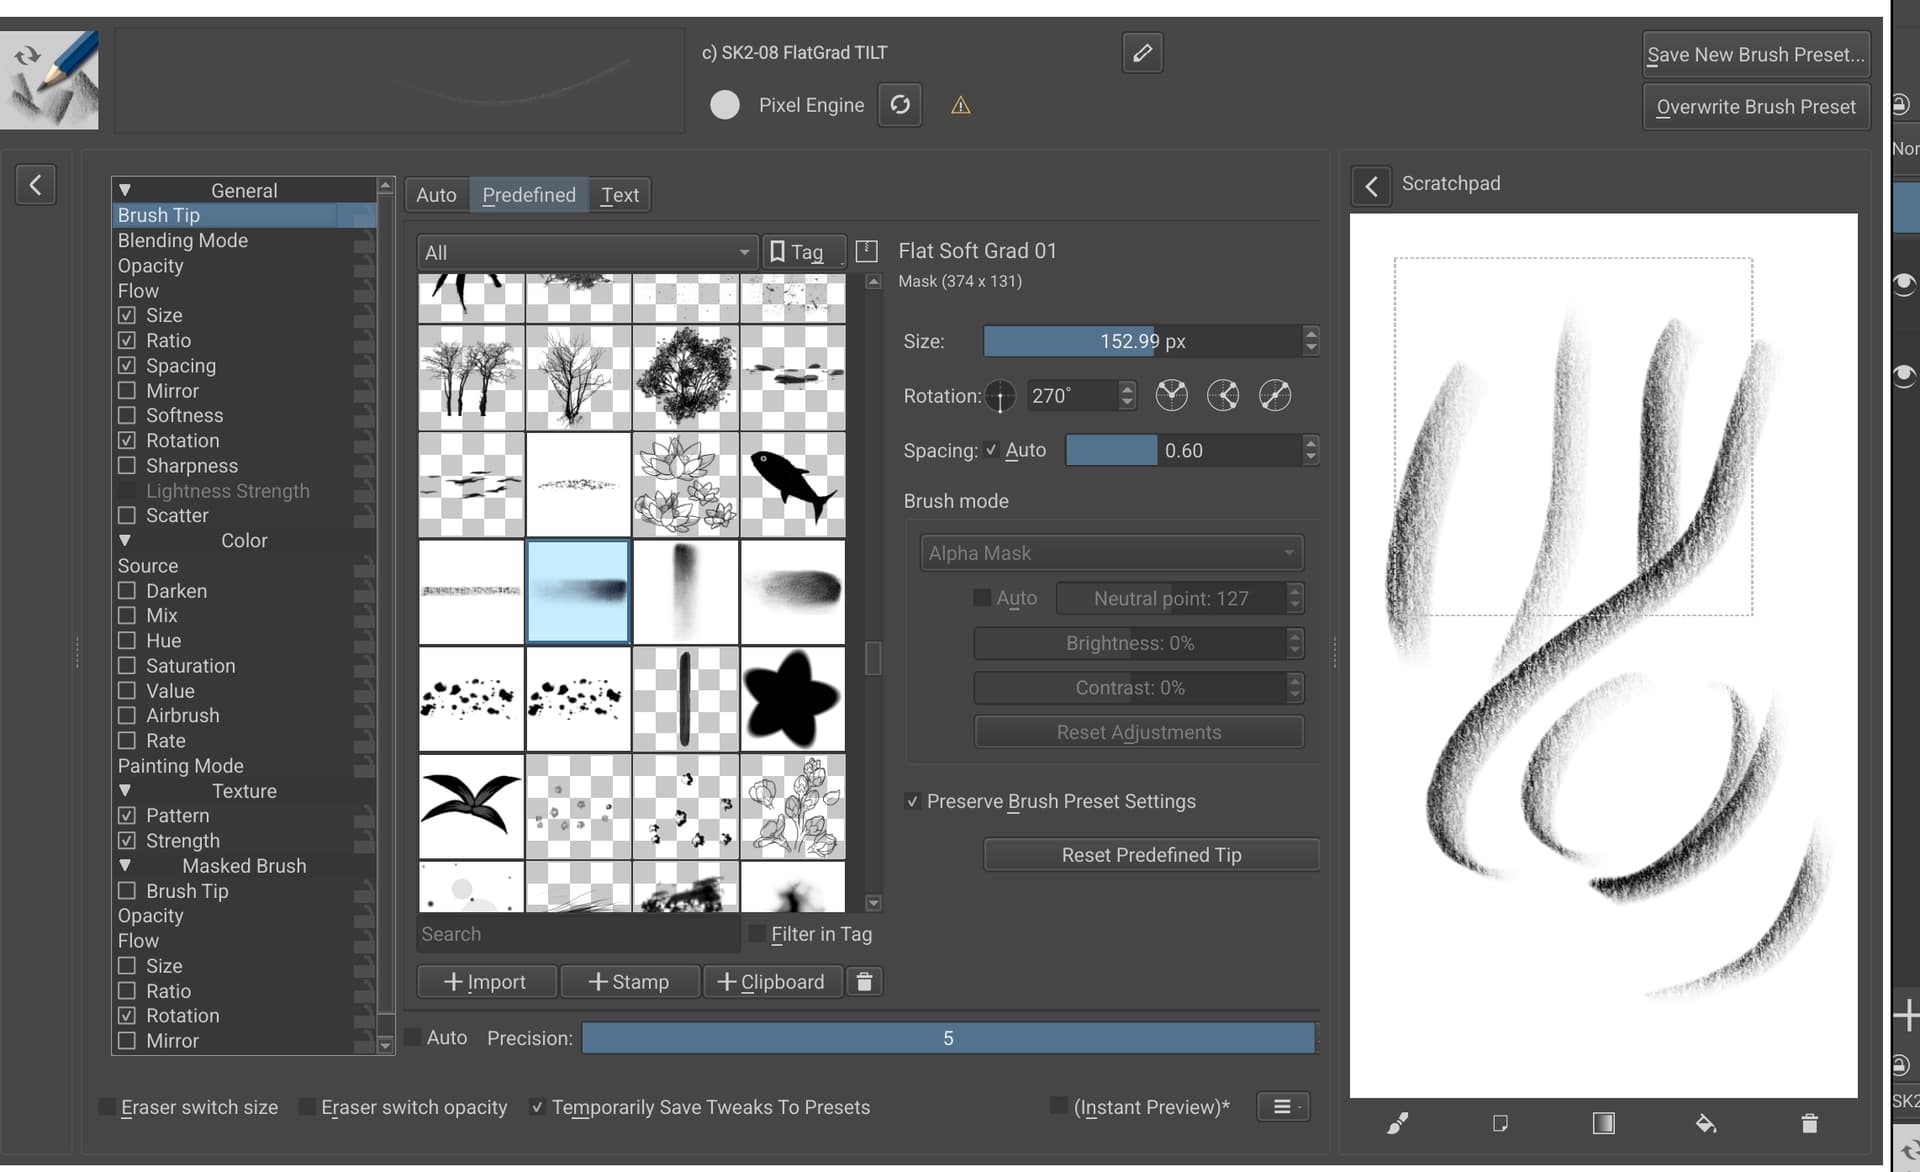1920x1172 pixels.
Task: Click the yellow warning triangle icon
Action: (x=960, y=106)
